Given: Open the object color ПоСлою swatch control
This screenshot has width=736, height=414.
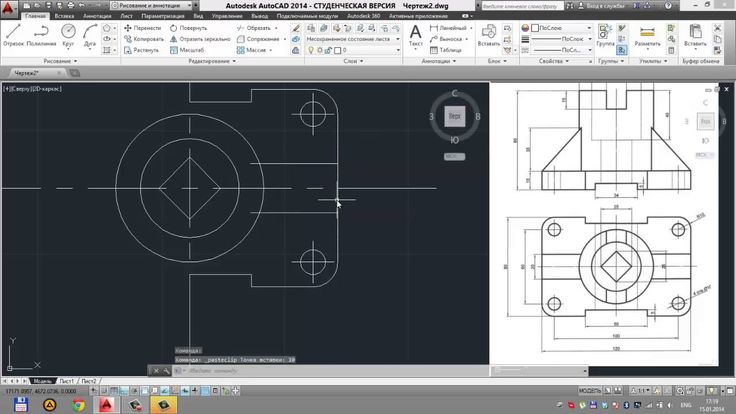Looking at the screenshot, I should point(561,28).
